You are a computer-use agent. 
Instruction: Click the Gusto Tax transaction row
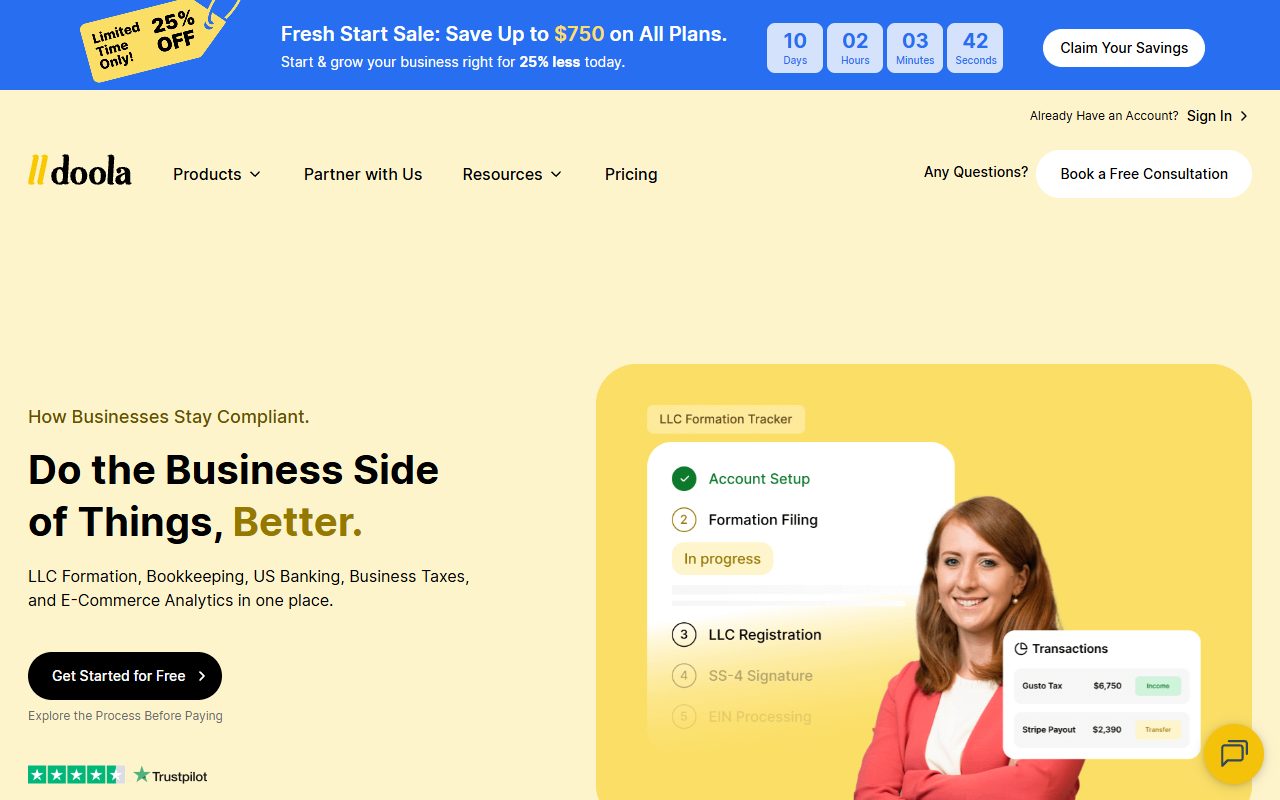click(1101, 686)
